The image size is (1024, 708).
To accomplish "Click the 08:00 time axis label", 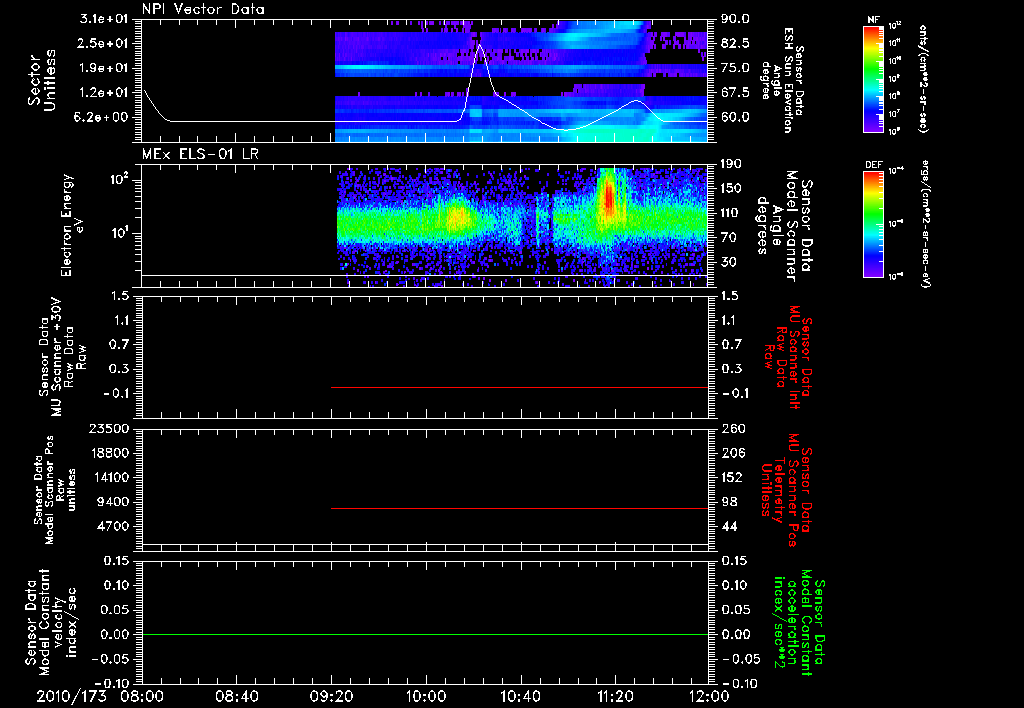I will pos(143,696).
